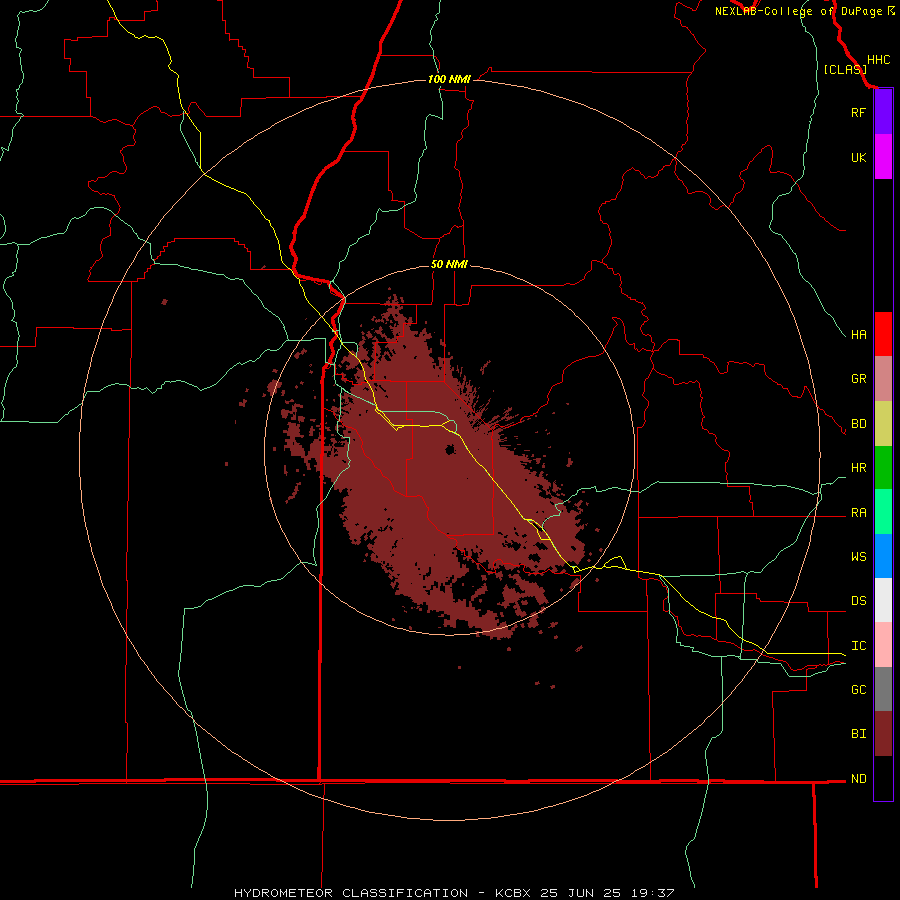Click the IC pink legend swatch

883,645
